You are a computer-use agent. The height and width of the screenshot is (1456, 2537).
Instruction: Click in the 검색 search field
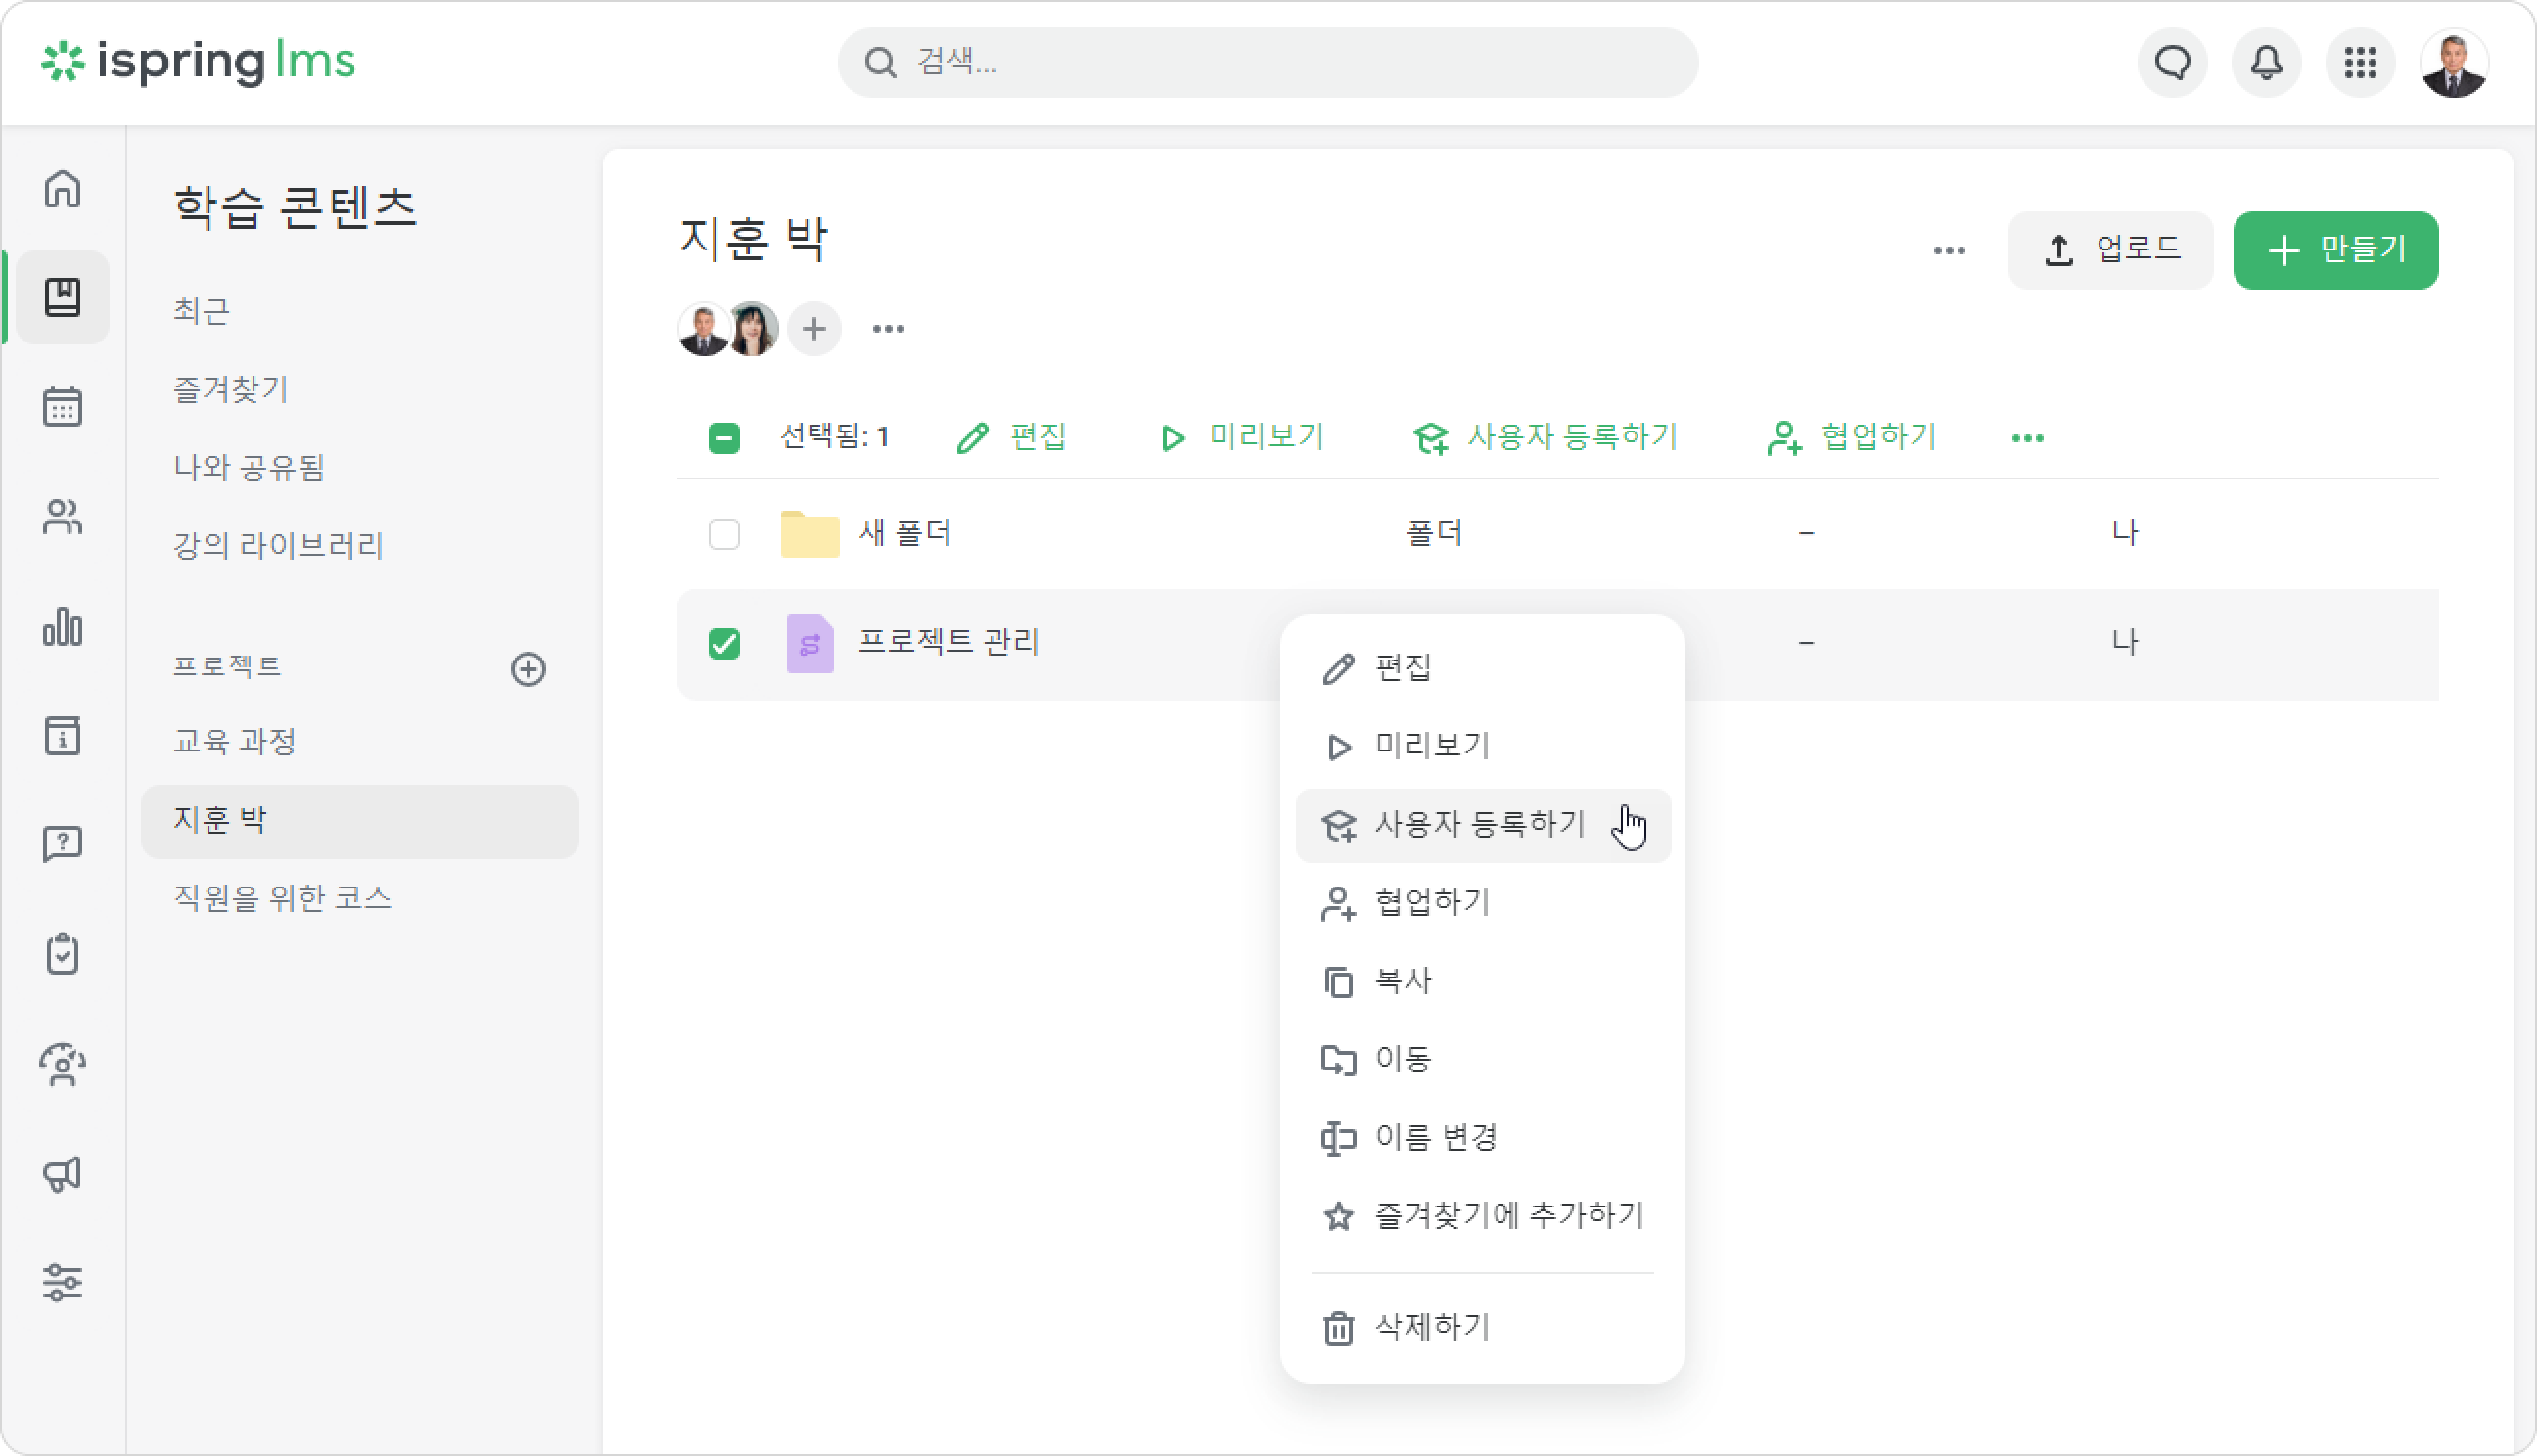pyautogui.click(x=1267, y=63)
